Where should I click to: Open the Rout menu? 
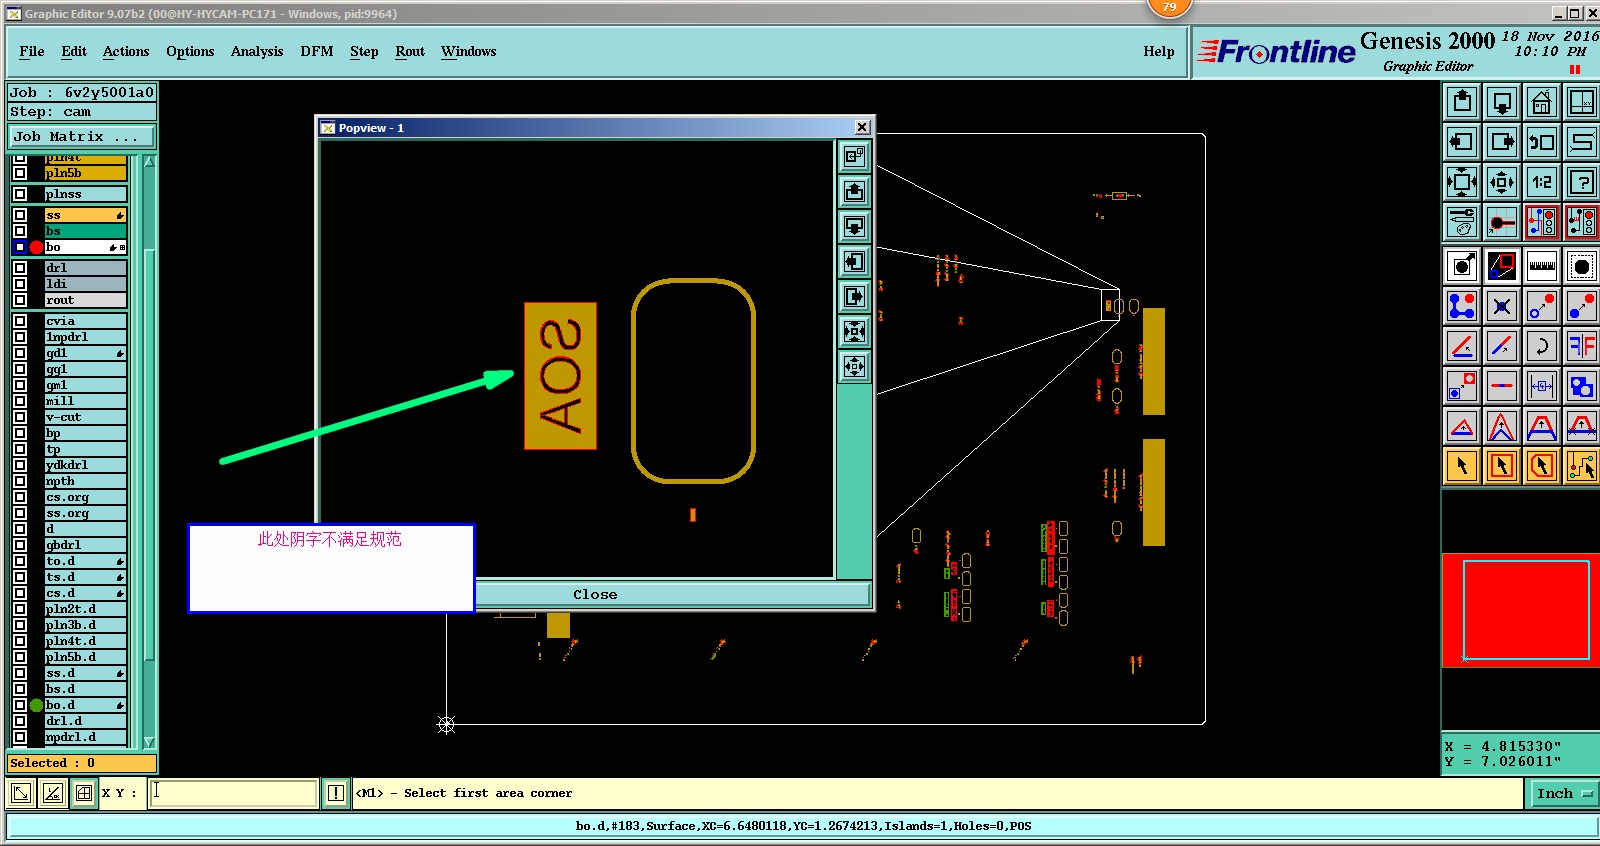click(x=410, y=51)
